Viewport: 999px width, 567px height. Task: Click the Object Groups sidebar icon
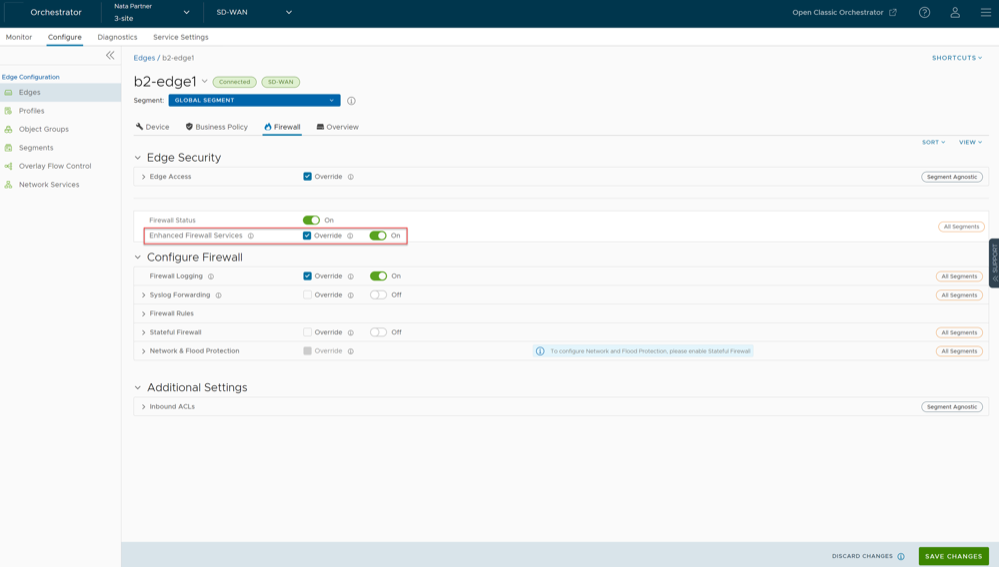(x=9, y=129)
